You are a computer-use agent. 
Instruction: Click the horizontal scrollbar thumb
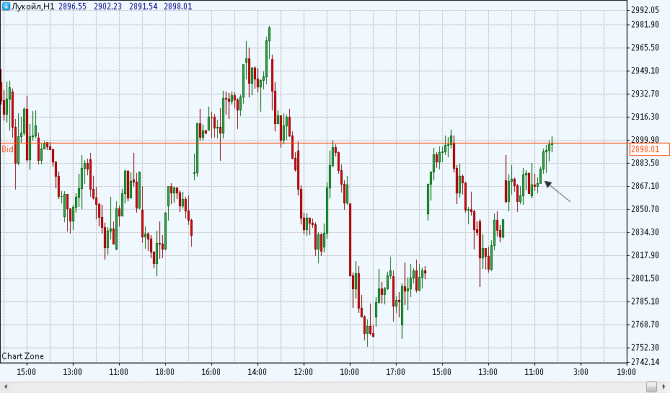point(651,387)
